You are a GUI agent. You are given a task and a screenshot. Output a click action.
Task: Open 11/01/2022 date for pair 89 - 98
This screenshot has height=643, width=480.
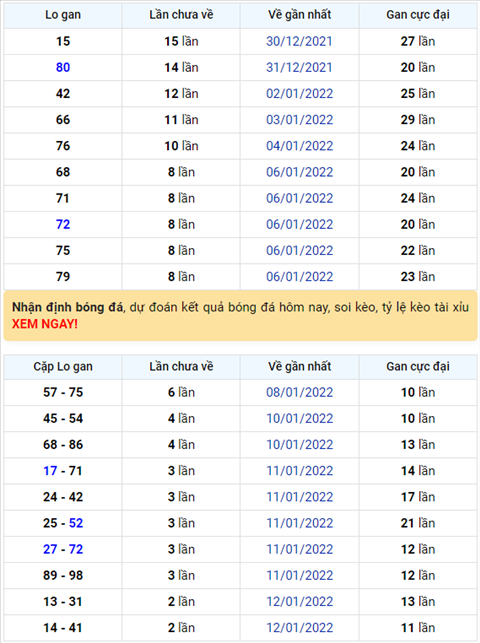coord(299,575)
